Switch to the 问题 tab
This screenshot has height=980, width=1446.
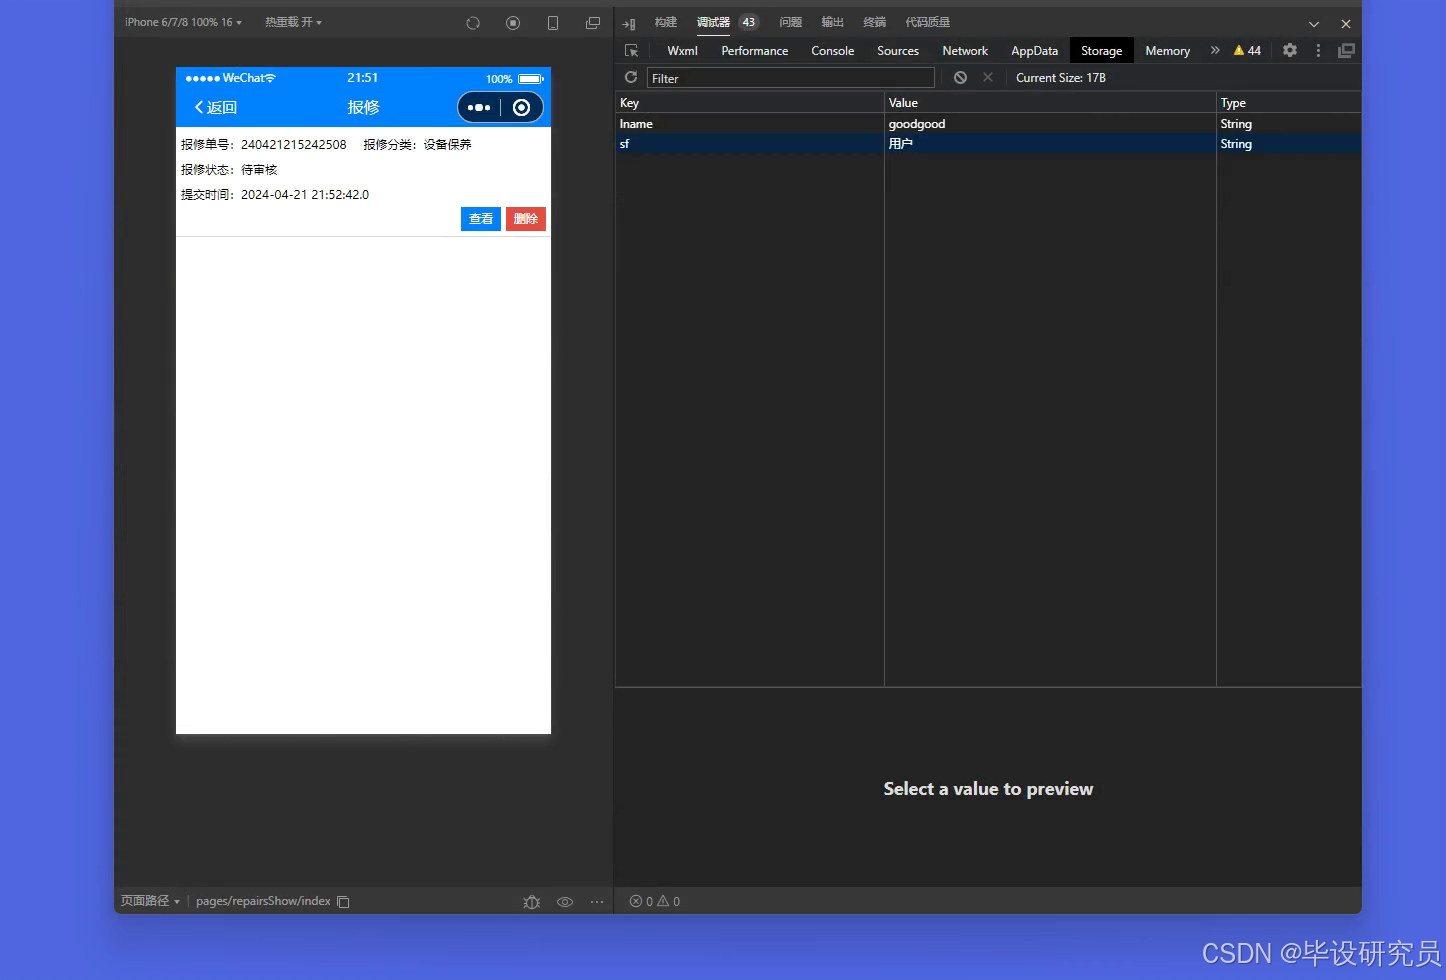[x=791, y=22]
